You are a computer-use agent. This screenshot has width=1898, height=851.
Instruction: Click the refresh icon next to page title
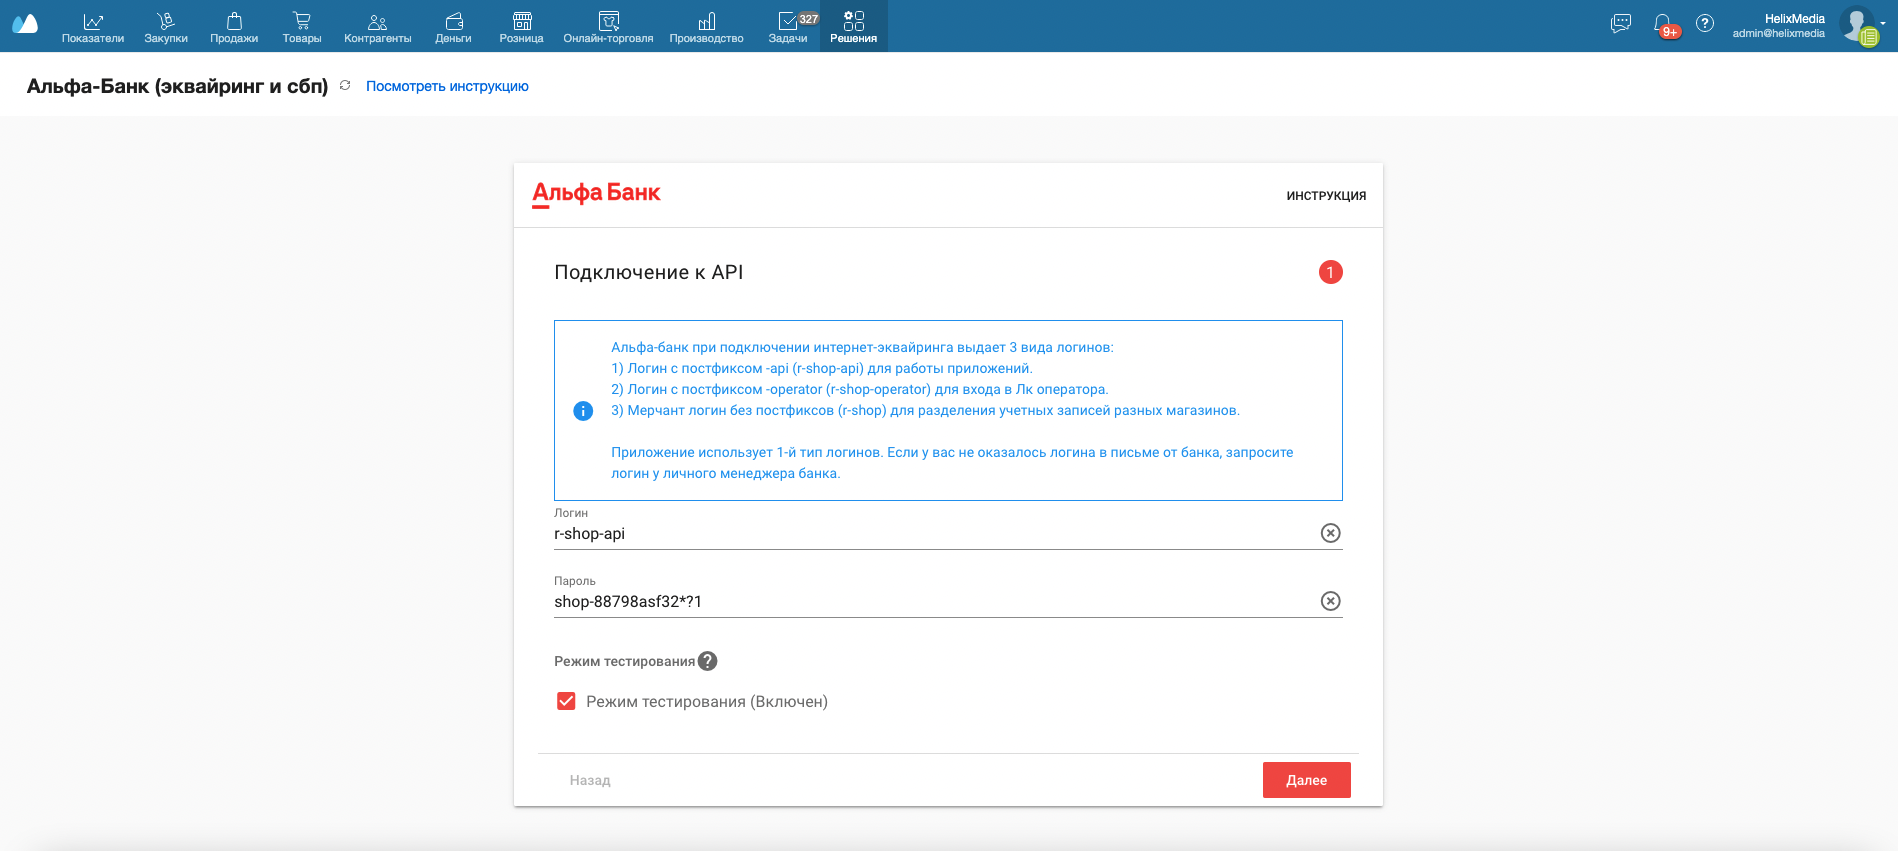pos(345,86)
